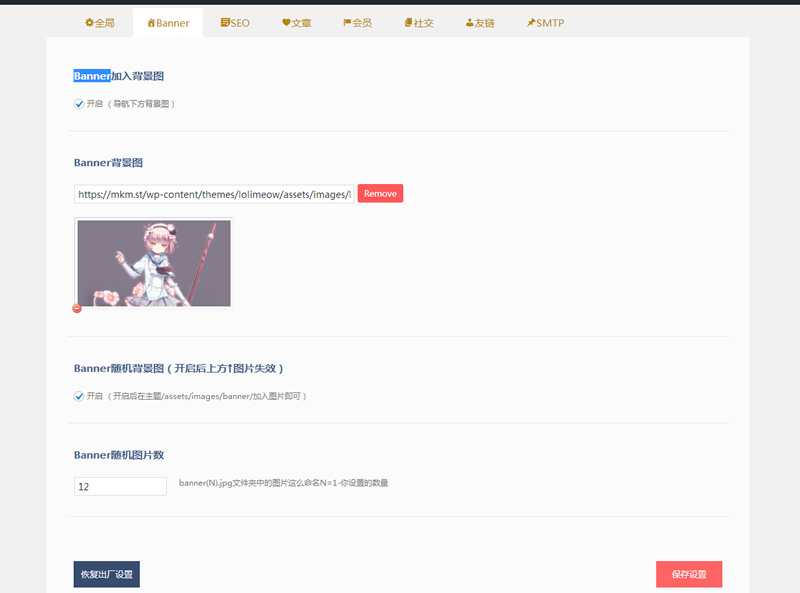
Task: Switch to the SMTP tab
Action: coord(544,21)
